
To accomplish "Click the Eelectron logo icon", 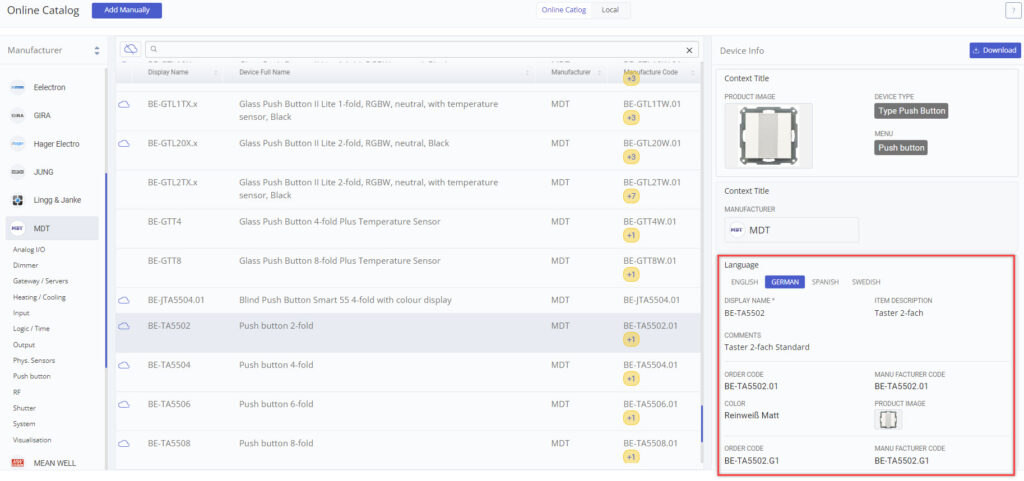I will pos(18,87).
